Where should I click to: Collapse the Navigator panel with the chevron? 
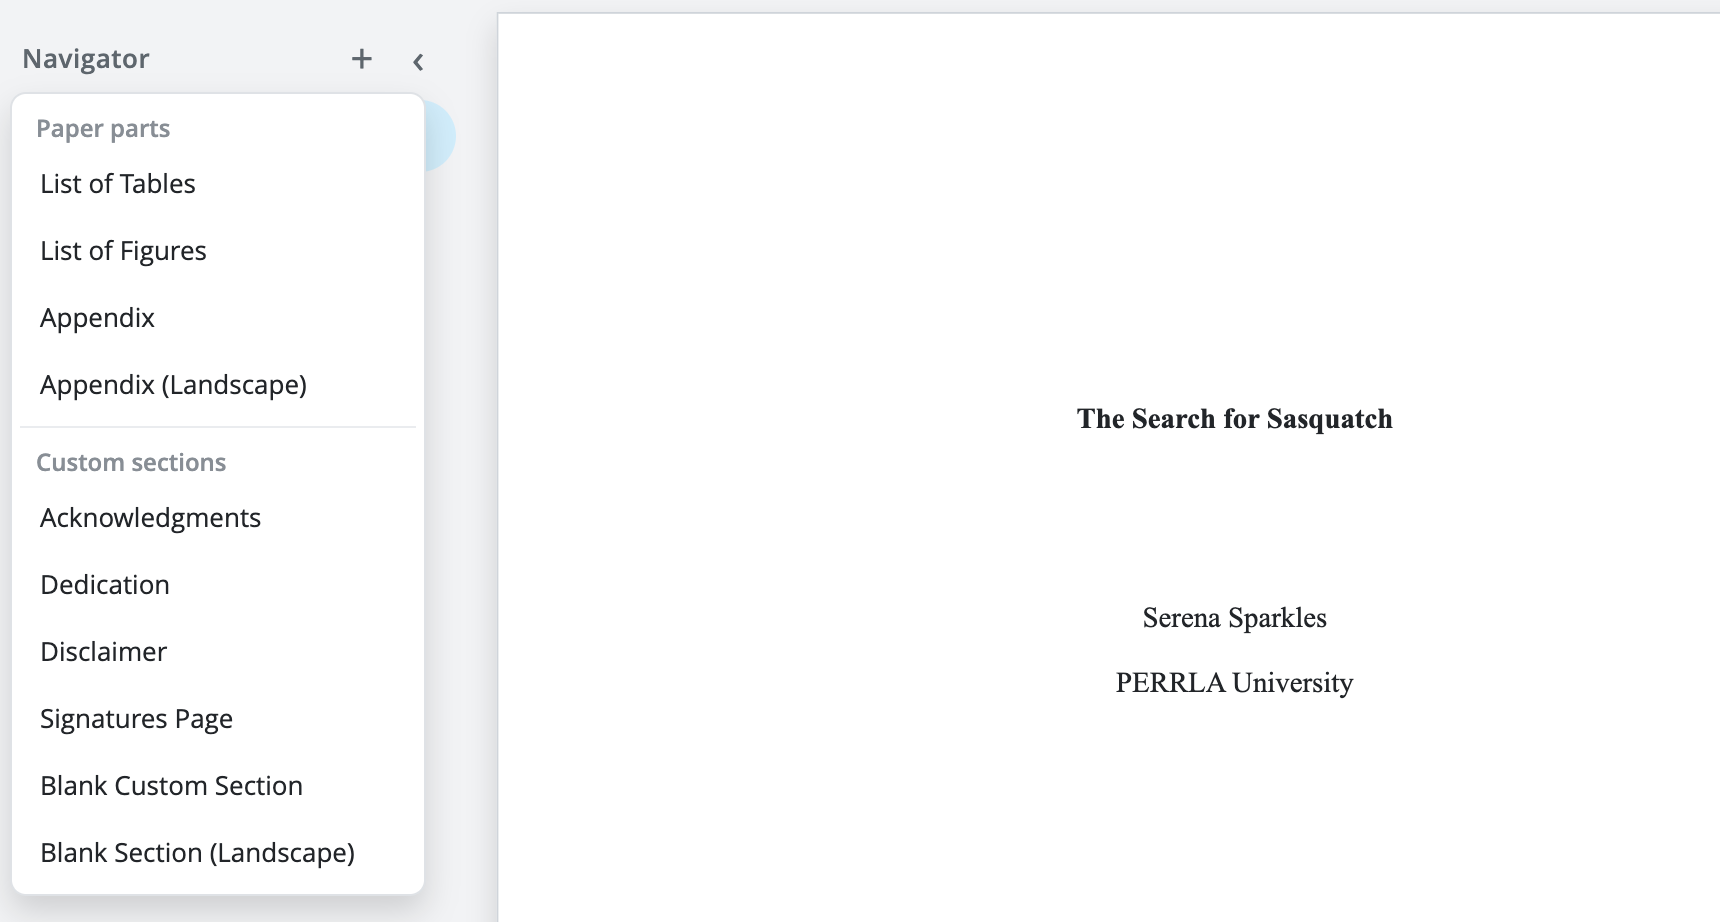click(x=418, y=62)
